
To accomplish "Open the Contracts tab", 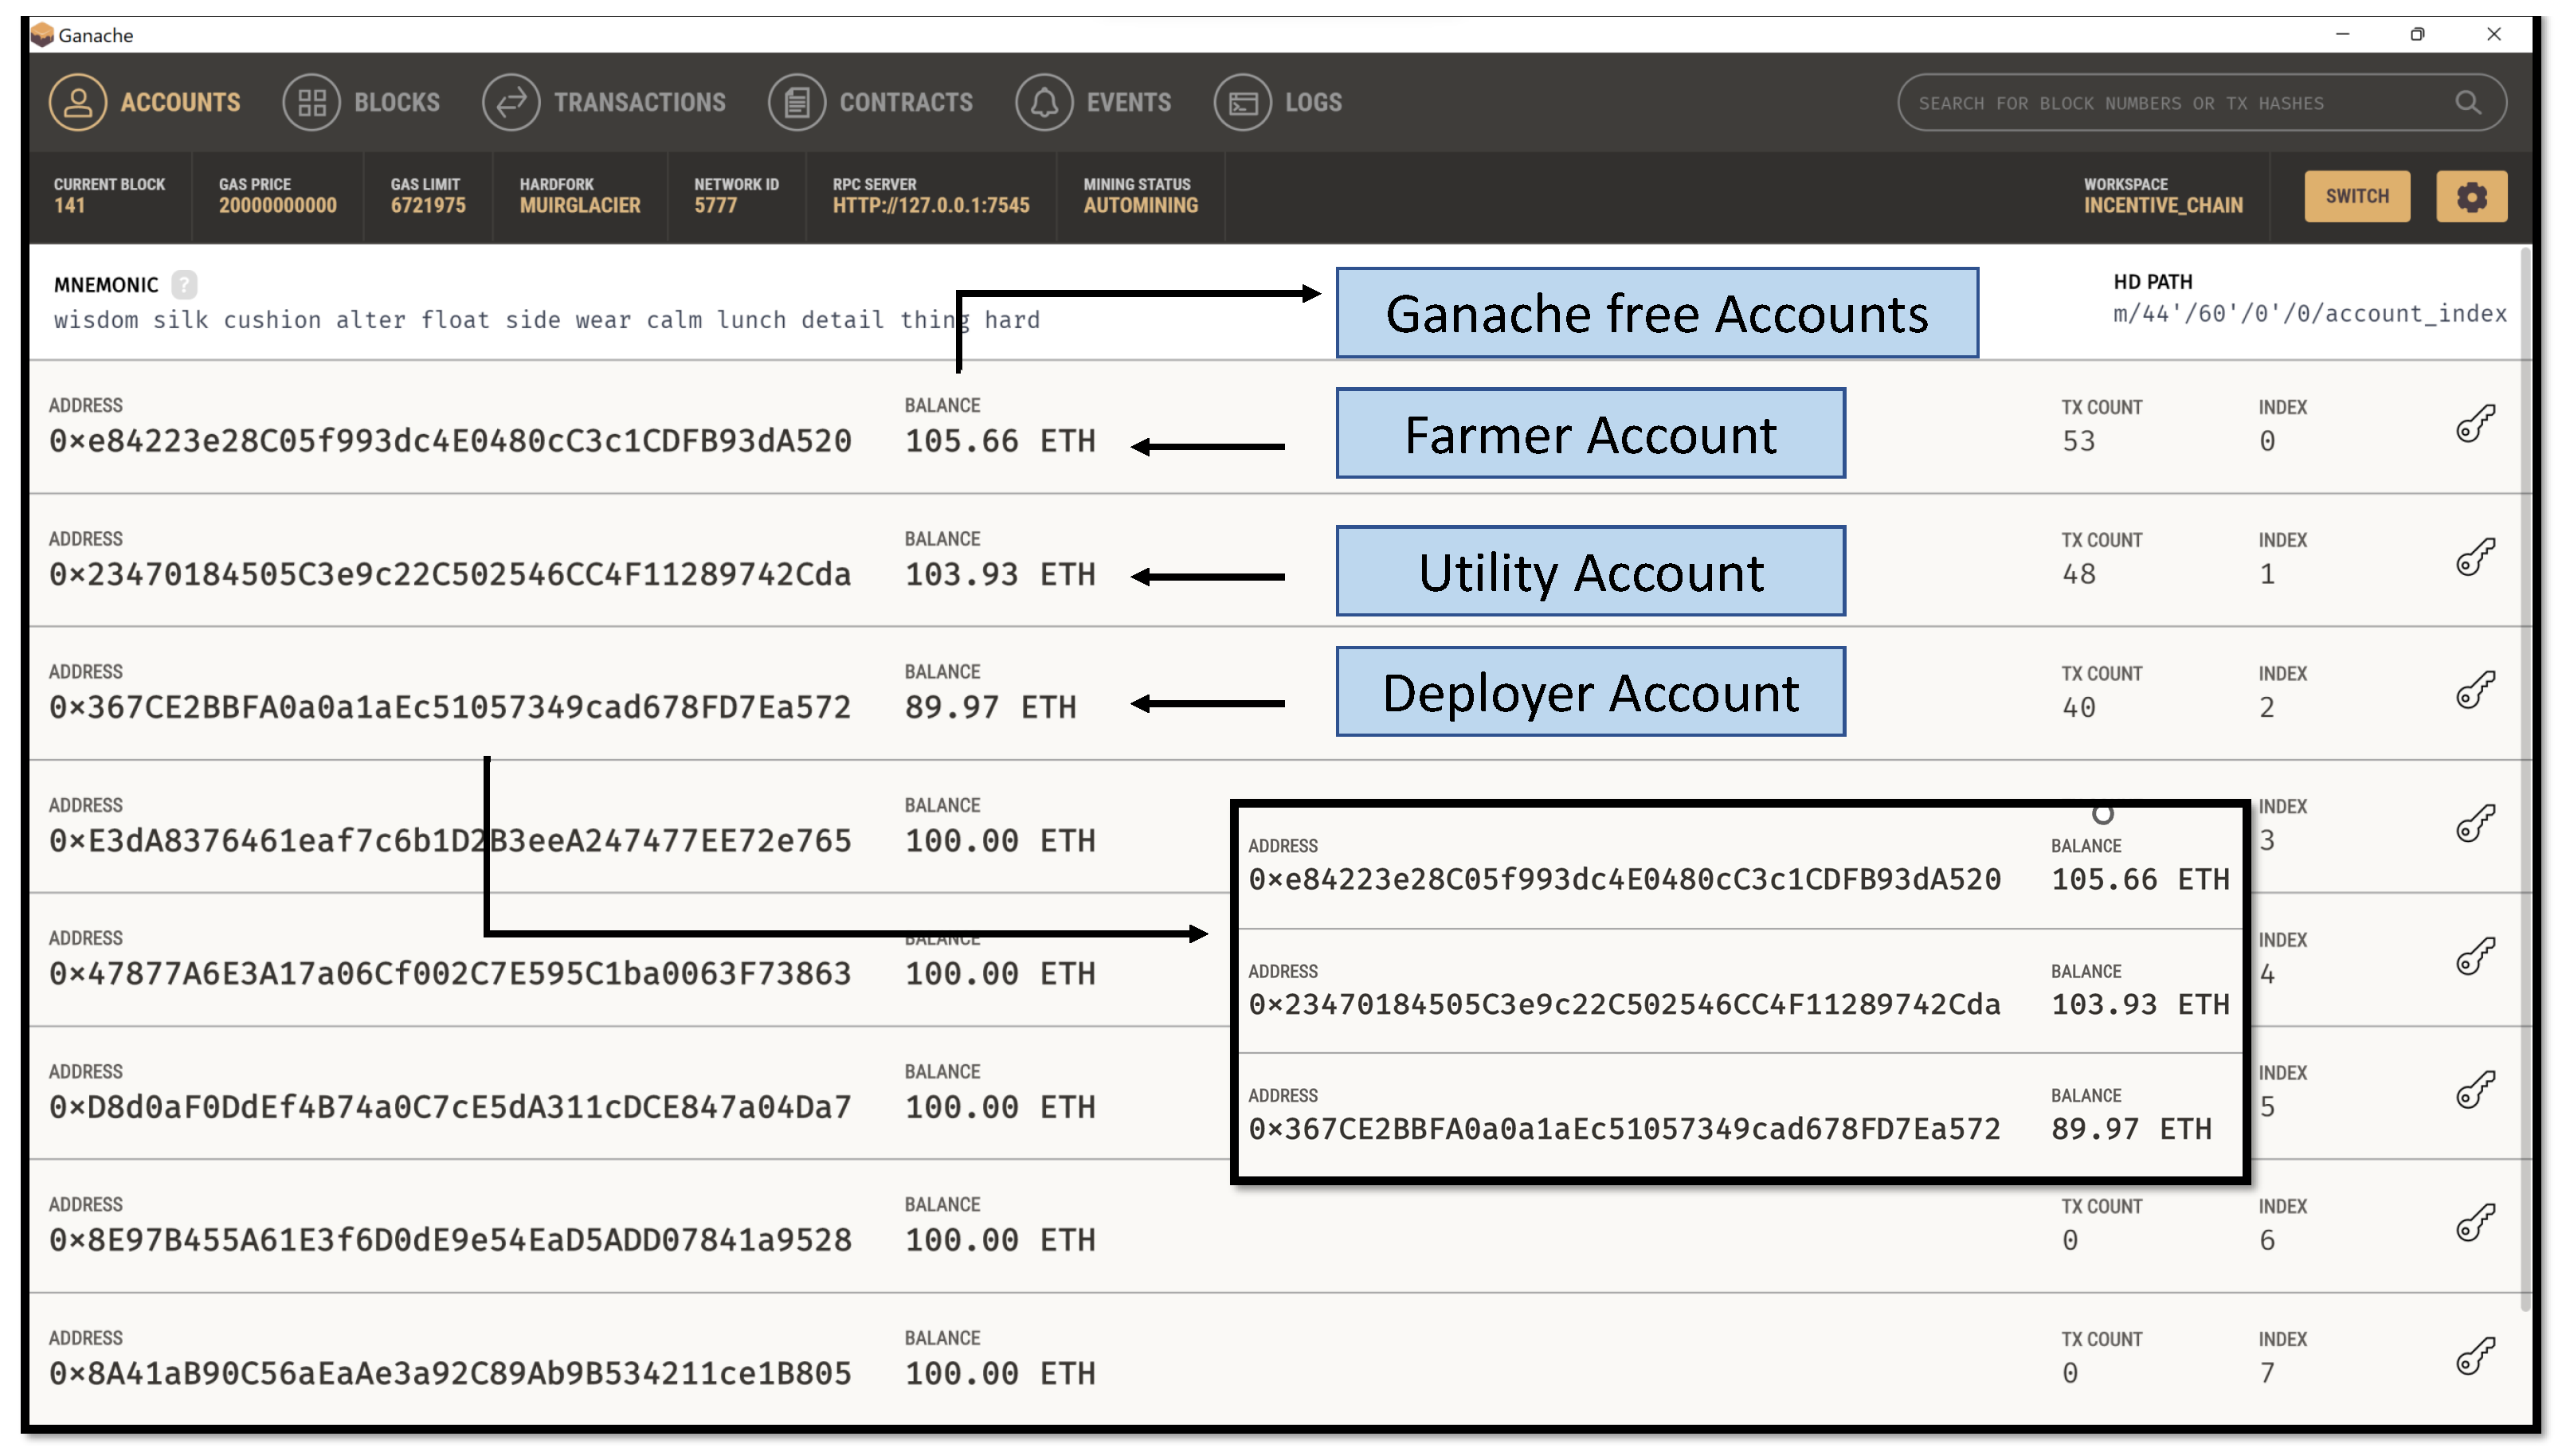I will (871, 102).
